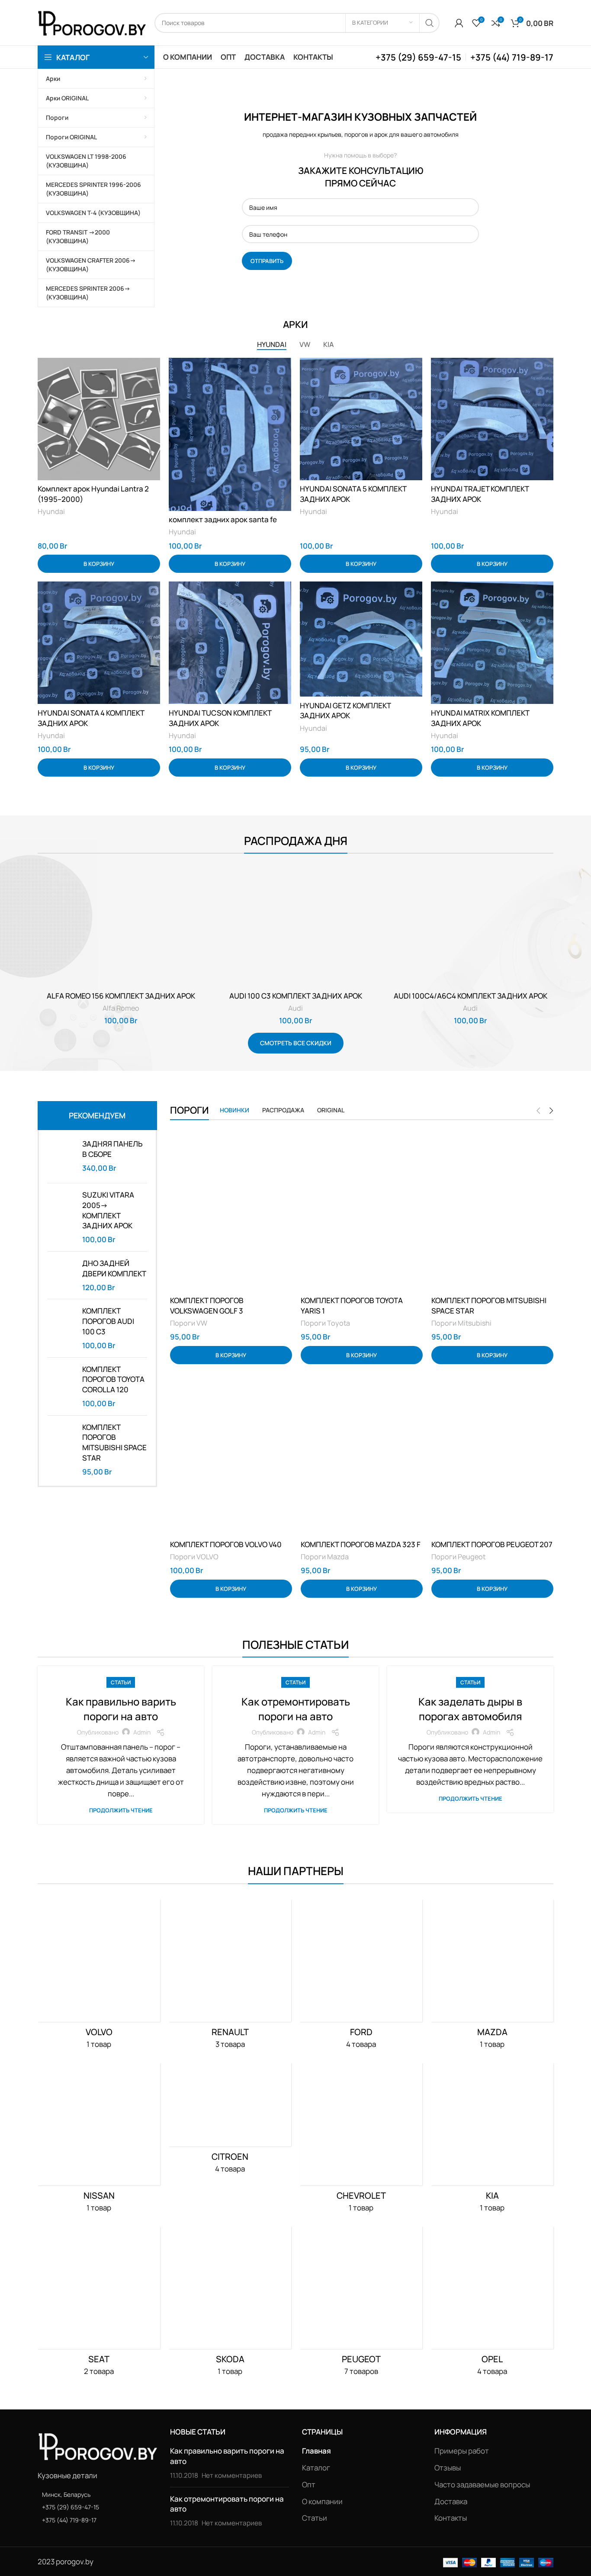Viewport: 591px width, 2576px height.
Task: Collapse the Каталог menu chevron
Action: (x=145, y=57)
